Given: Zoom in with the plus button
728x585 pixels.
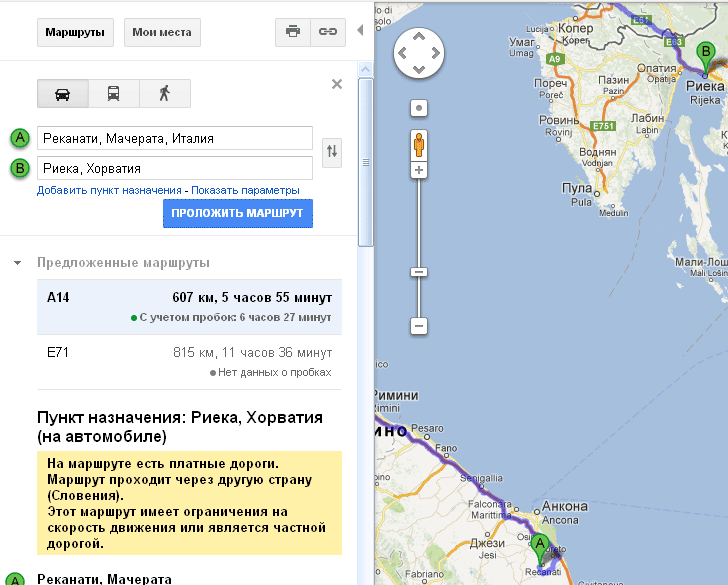Looking at the screenshot, I should tap(419, 170).
